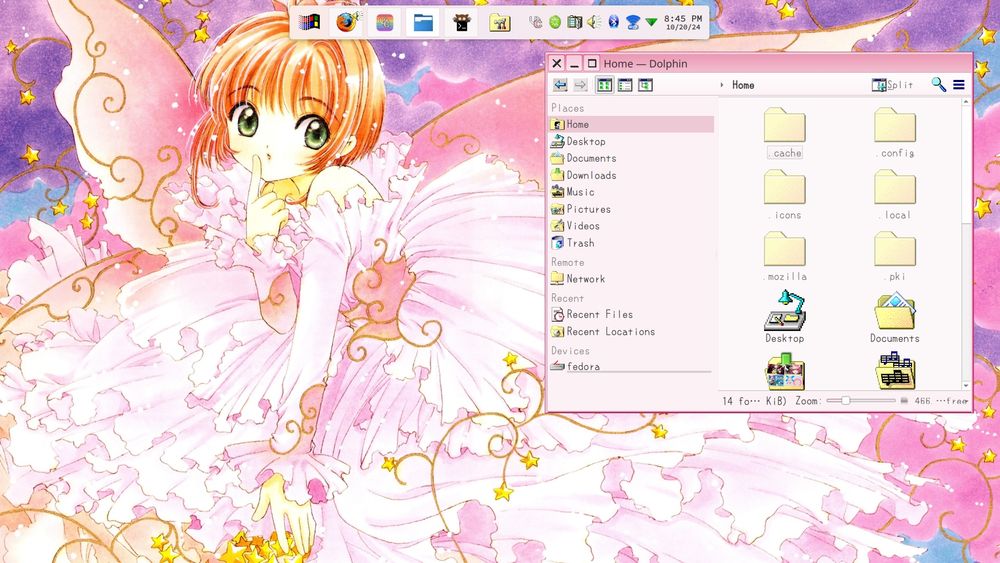
Task: Open the tools folder panel icon
Action: click(499, 23)
